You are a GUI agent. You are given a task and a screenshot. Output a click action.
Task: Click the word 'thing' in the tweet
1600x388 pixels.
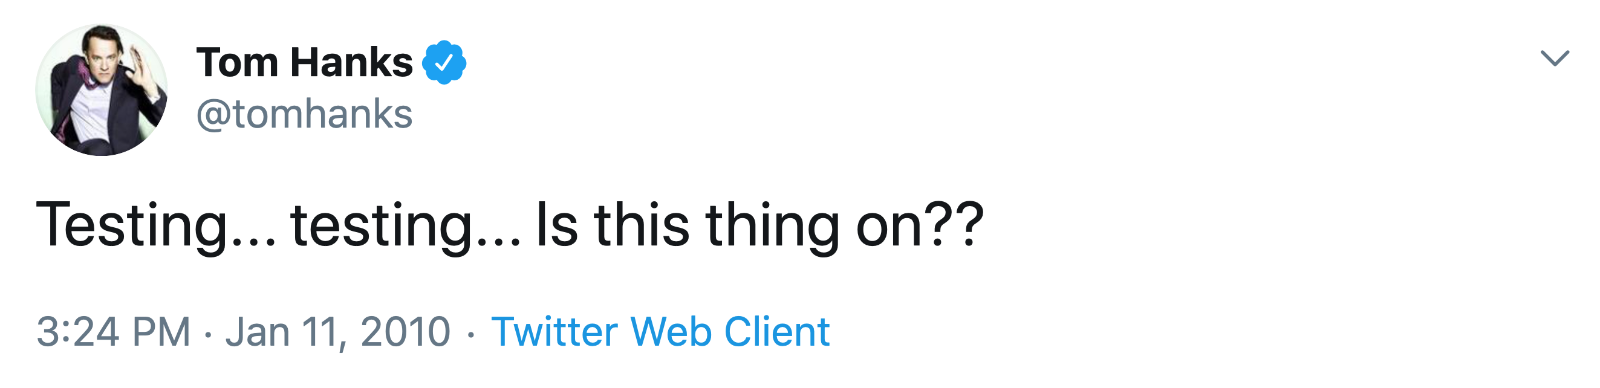pos(772,225)
